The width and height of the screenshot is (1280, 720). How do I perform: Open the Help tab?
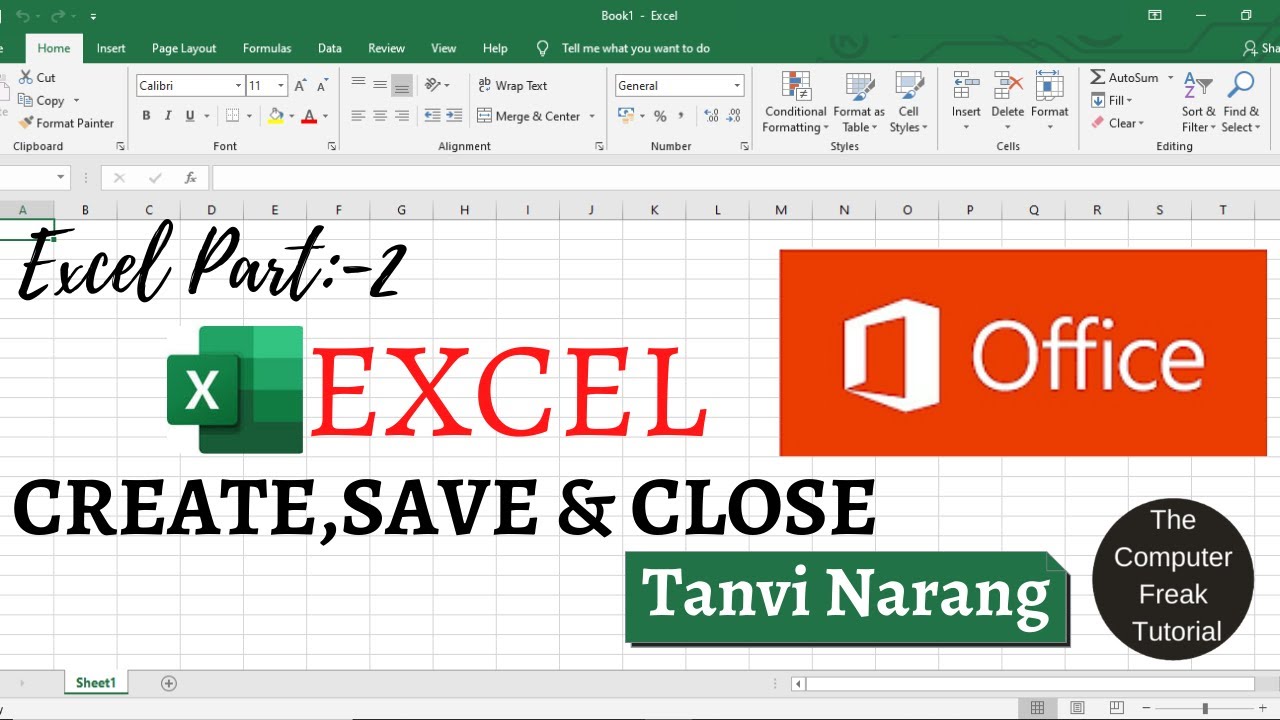point(495,48)
